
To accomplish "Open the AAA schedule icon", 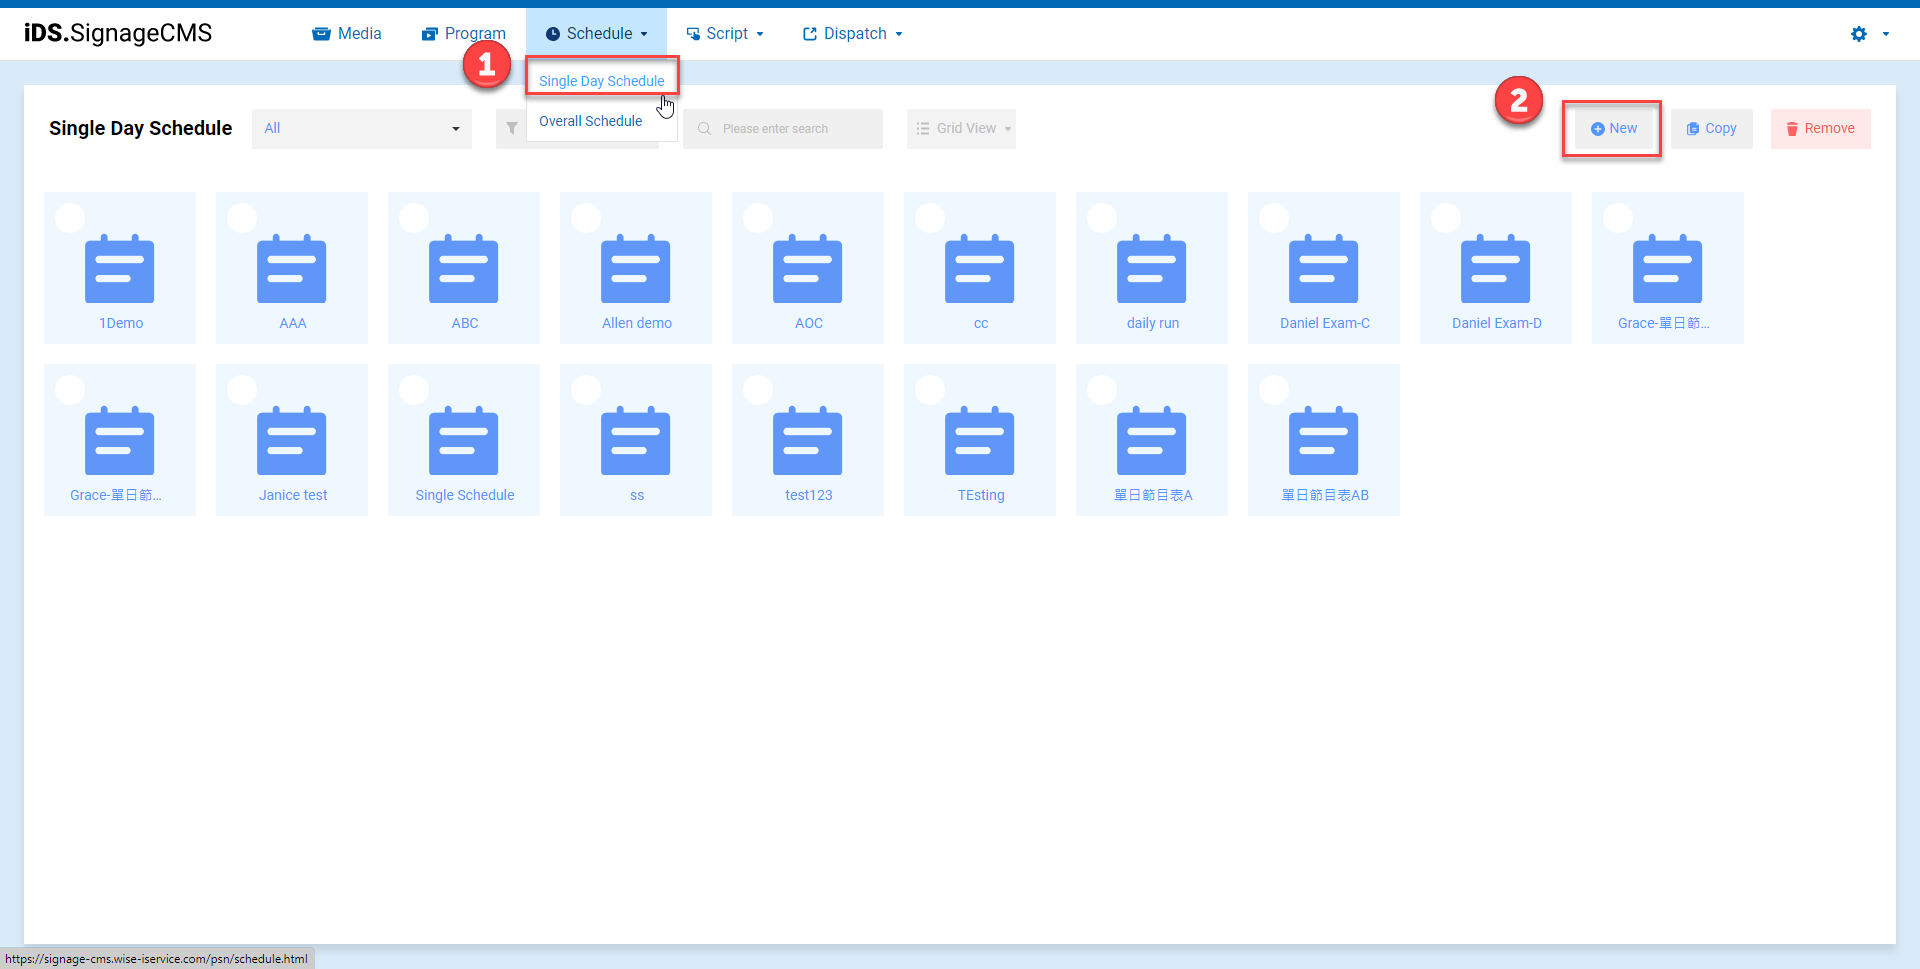I will (292, 269).
